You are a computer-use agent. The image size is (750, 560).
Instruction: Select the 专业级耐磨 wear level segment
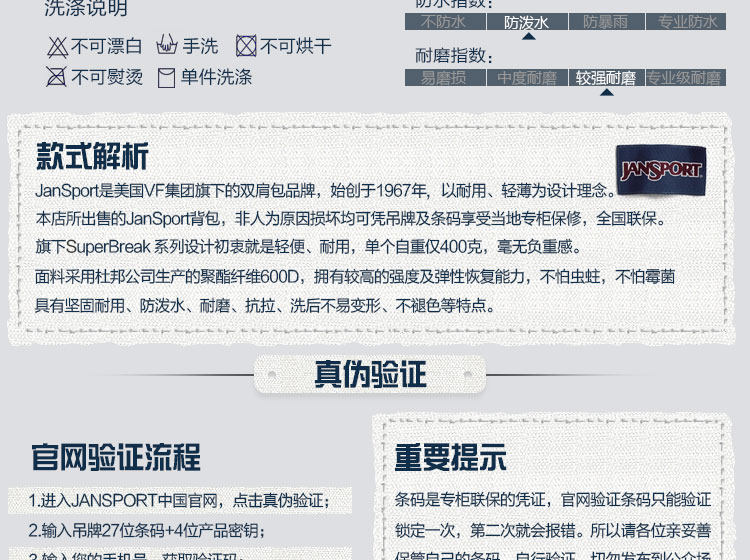[686, 77]
